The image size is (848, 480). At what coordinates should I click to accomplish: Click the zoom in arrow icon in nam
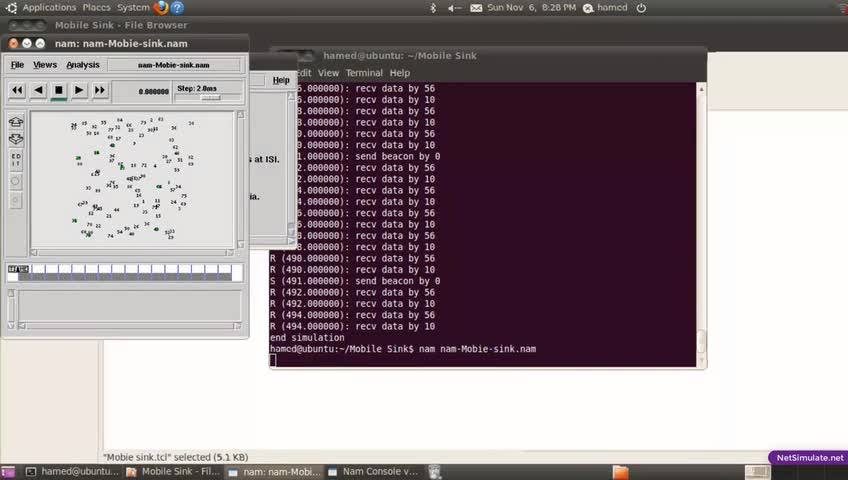point(16,122)
